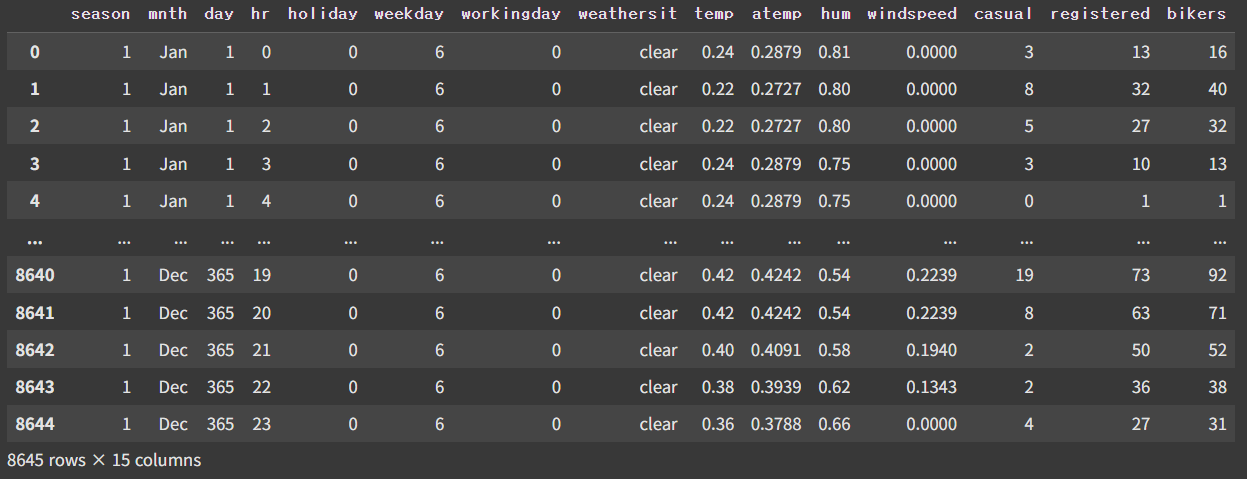Click the ellipsis row index cell

click(x=35, y=240)
